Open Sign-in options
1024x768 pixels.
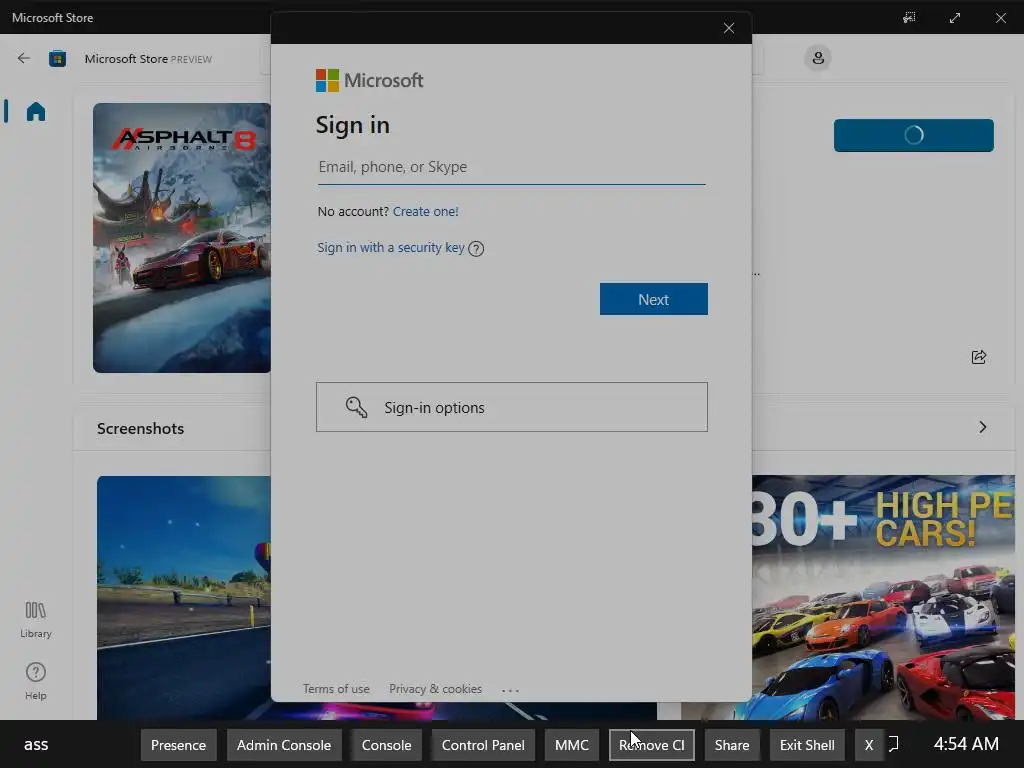point(511,407)
